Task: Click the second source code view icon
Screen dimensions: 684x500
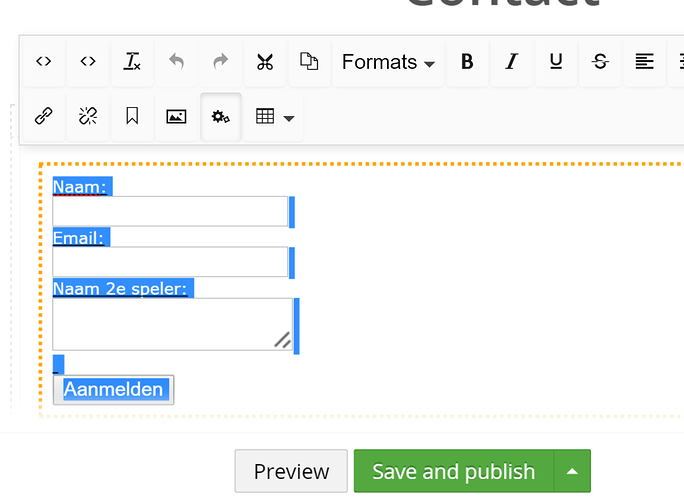Action: pyautogui.click(x=88, y=62)
